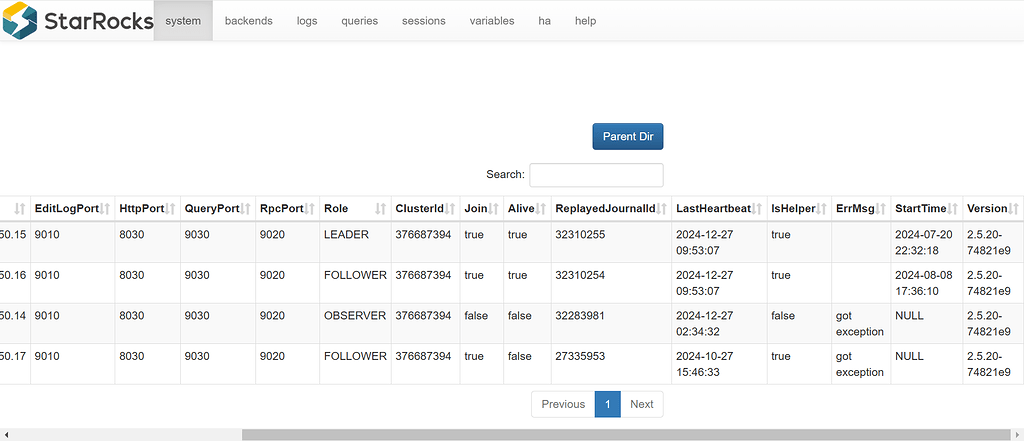Sort by EditLogPort column arrows
The width and height of the screenshot is (1024, 441).
point(105,209)
